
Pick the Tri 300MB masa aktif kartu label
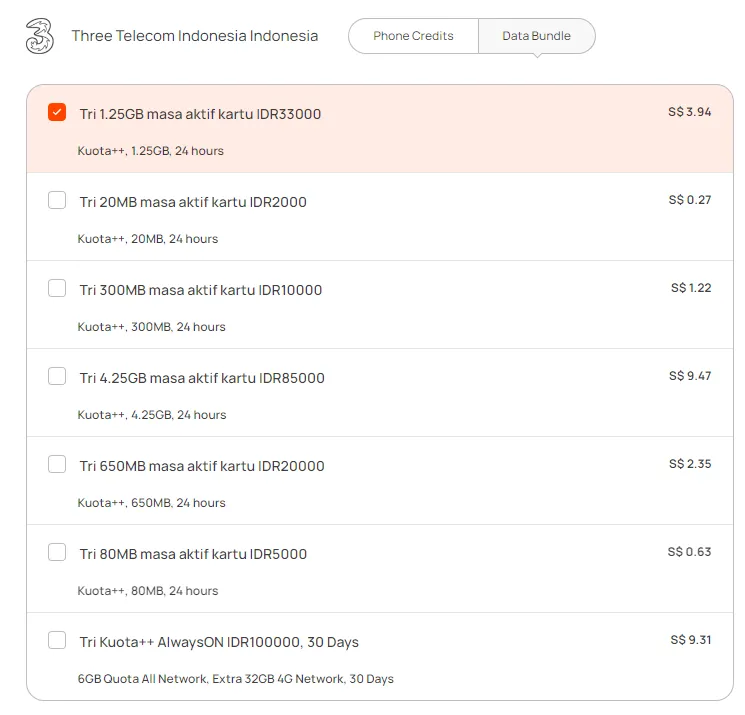pos(201,290)
